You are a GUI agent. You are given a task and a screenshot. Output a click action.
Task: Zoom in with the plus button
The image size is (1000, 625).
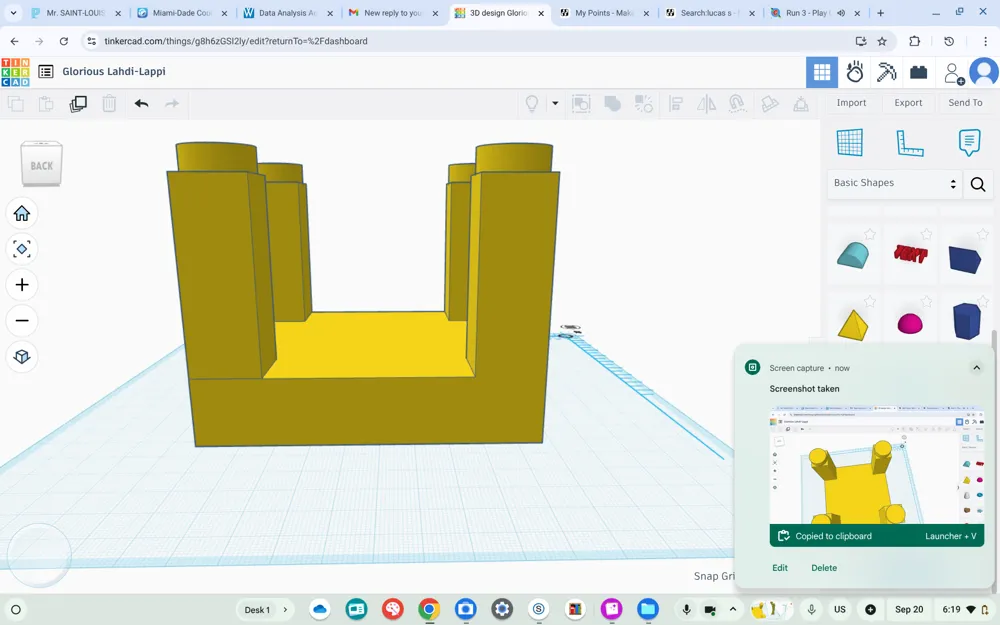pos(22,284)
